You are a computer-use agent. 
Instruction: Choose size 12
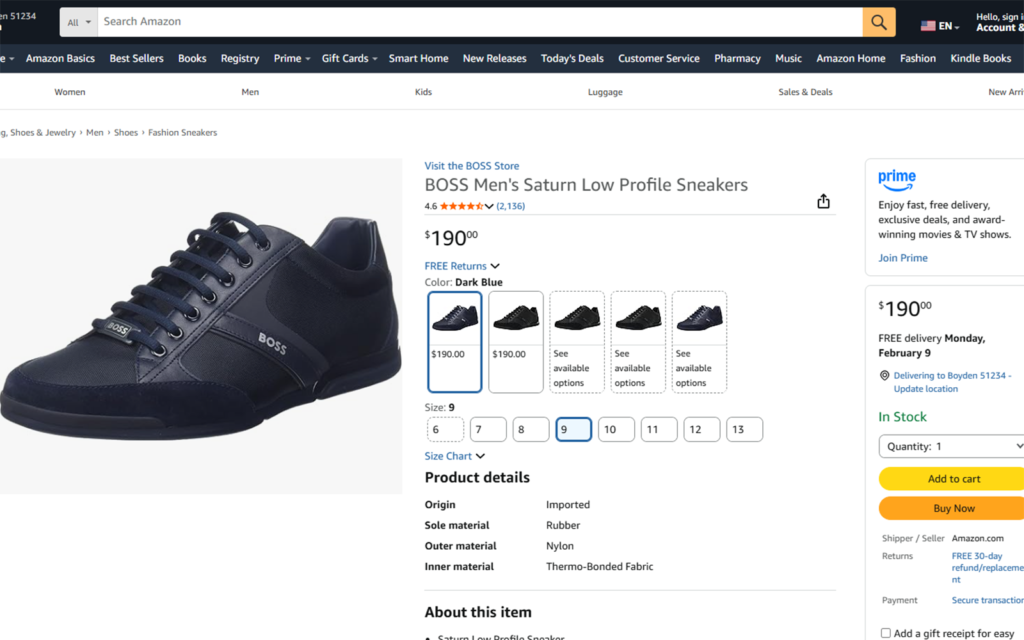(701, 429)
